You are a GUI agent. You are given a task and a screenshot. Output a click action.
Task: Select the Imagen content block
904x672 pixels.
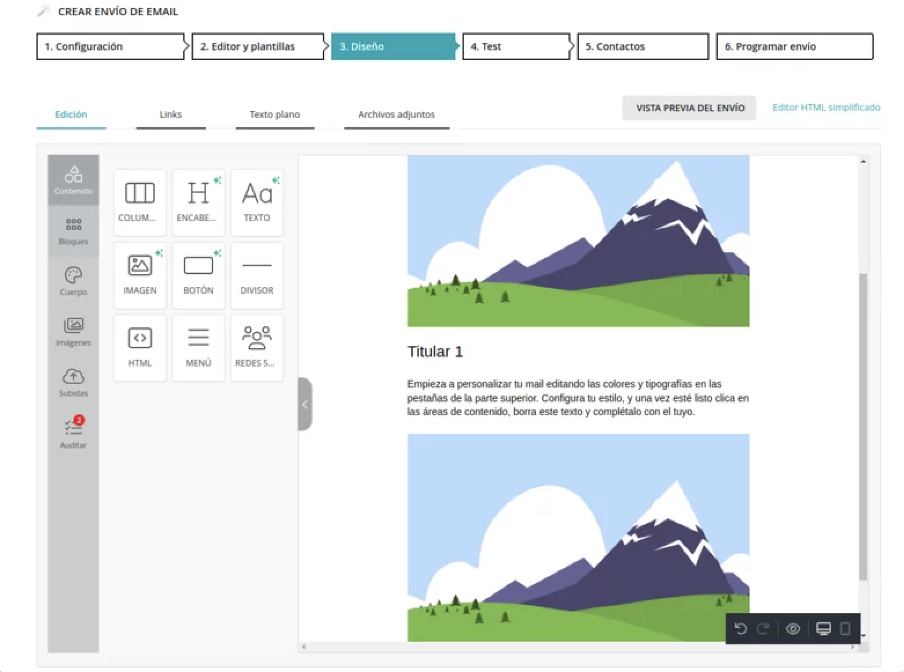click(x=140, y=275)
